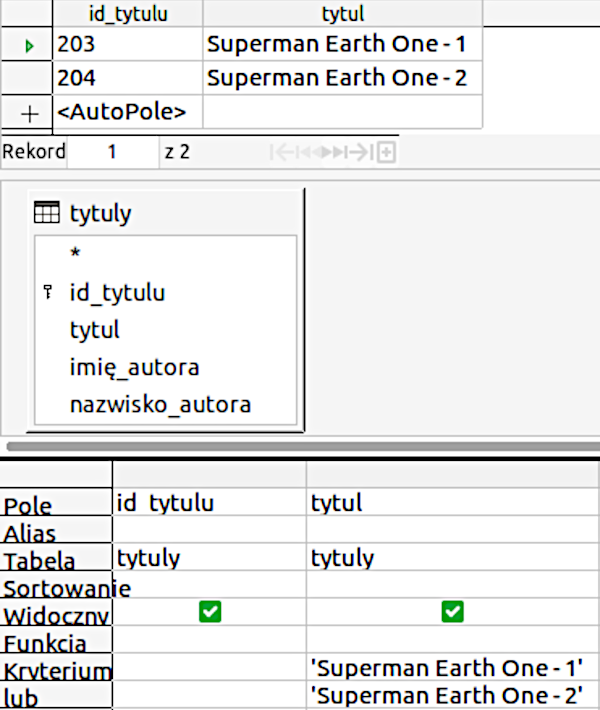The image size is (600, 710).
Task: Select the id_tytulu column header in results
Action: [x=127, y=12]
